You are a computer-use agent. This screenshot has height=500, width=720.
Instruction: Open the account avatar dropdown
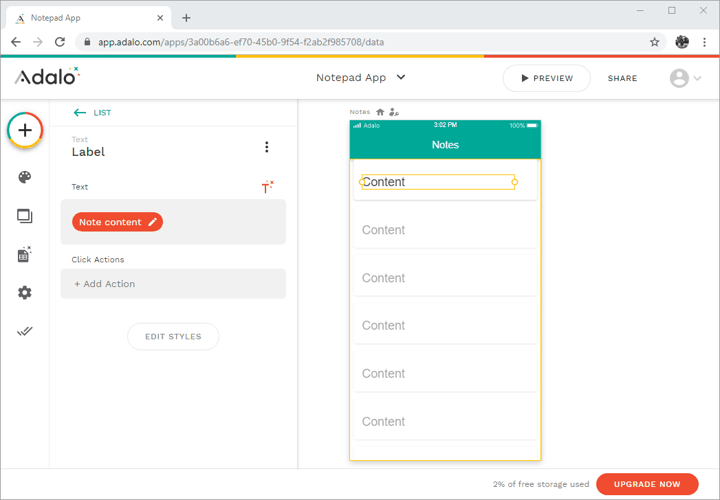tap(686, 78)
